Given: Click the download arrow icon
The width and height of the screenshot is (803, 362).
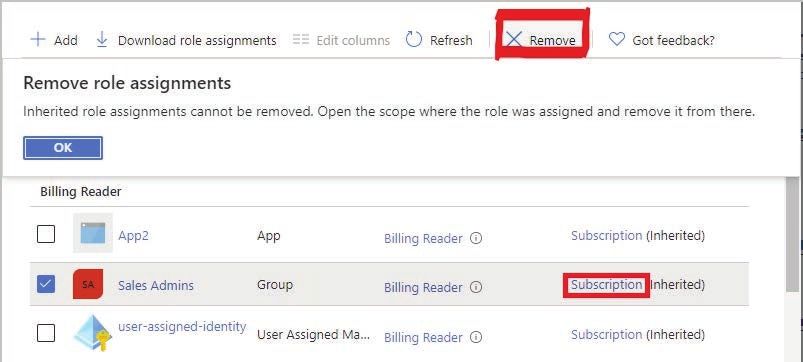Looking at the screenshot, I should point(102,39).
